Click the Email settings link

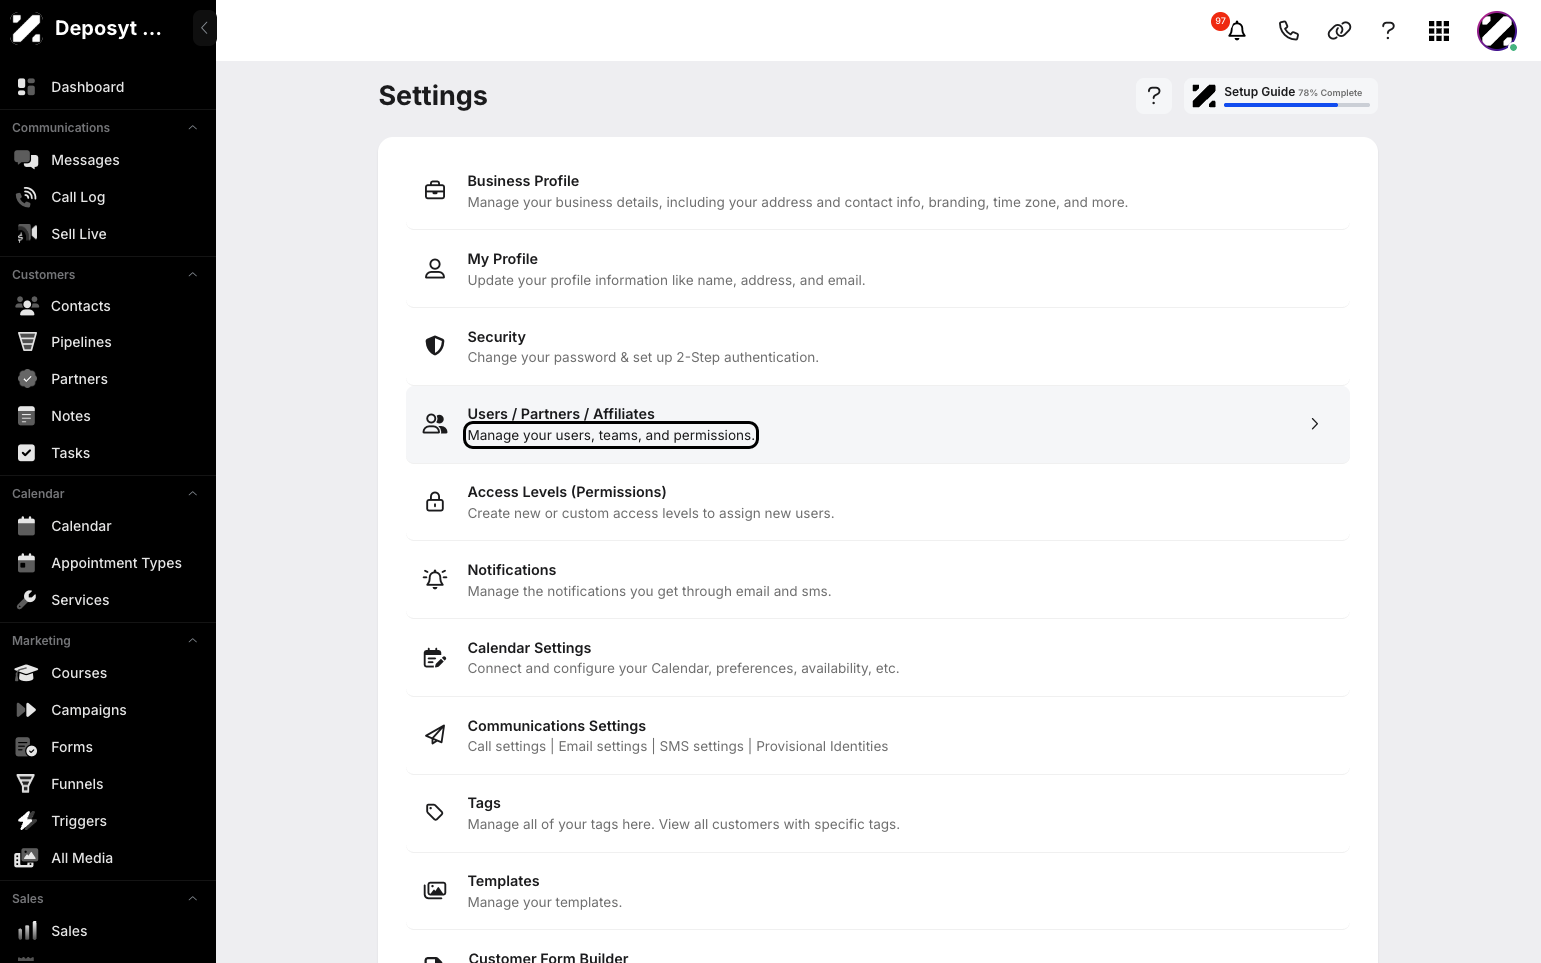603,746
